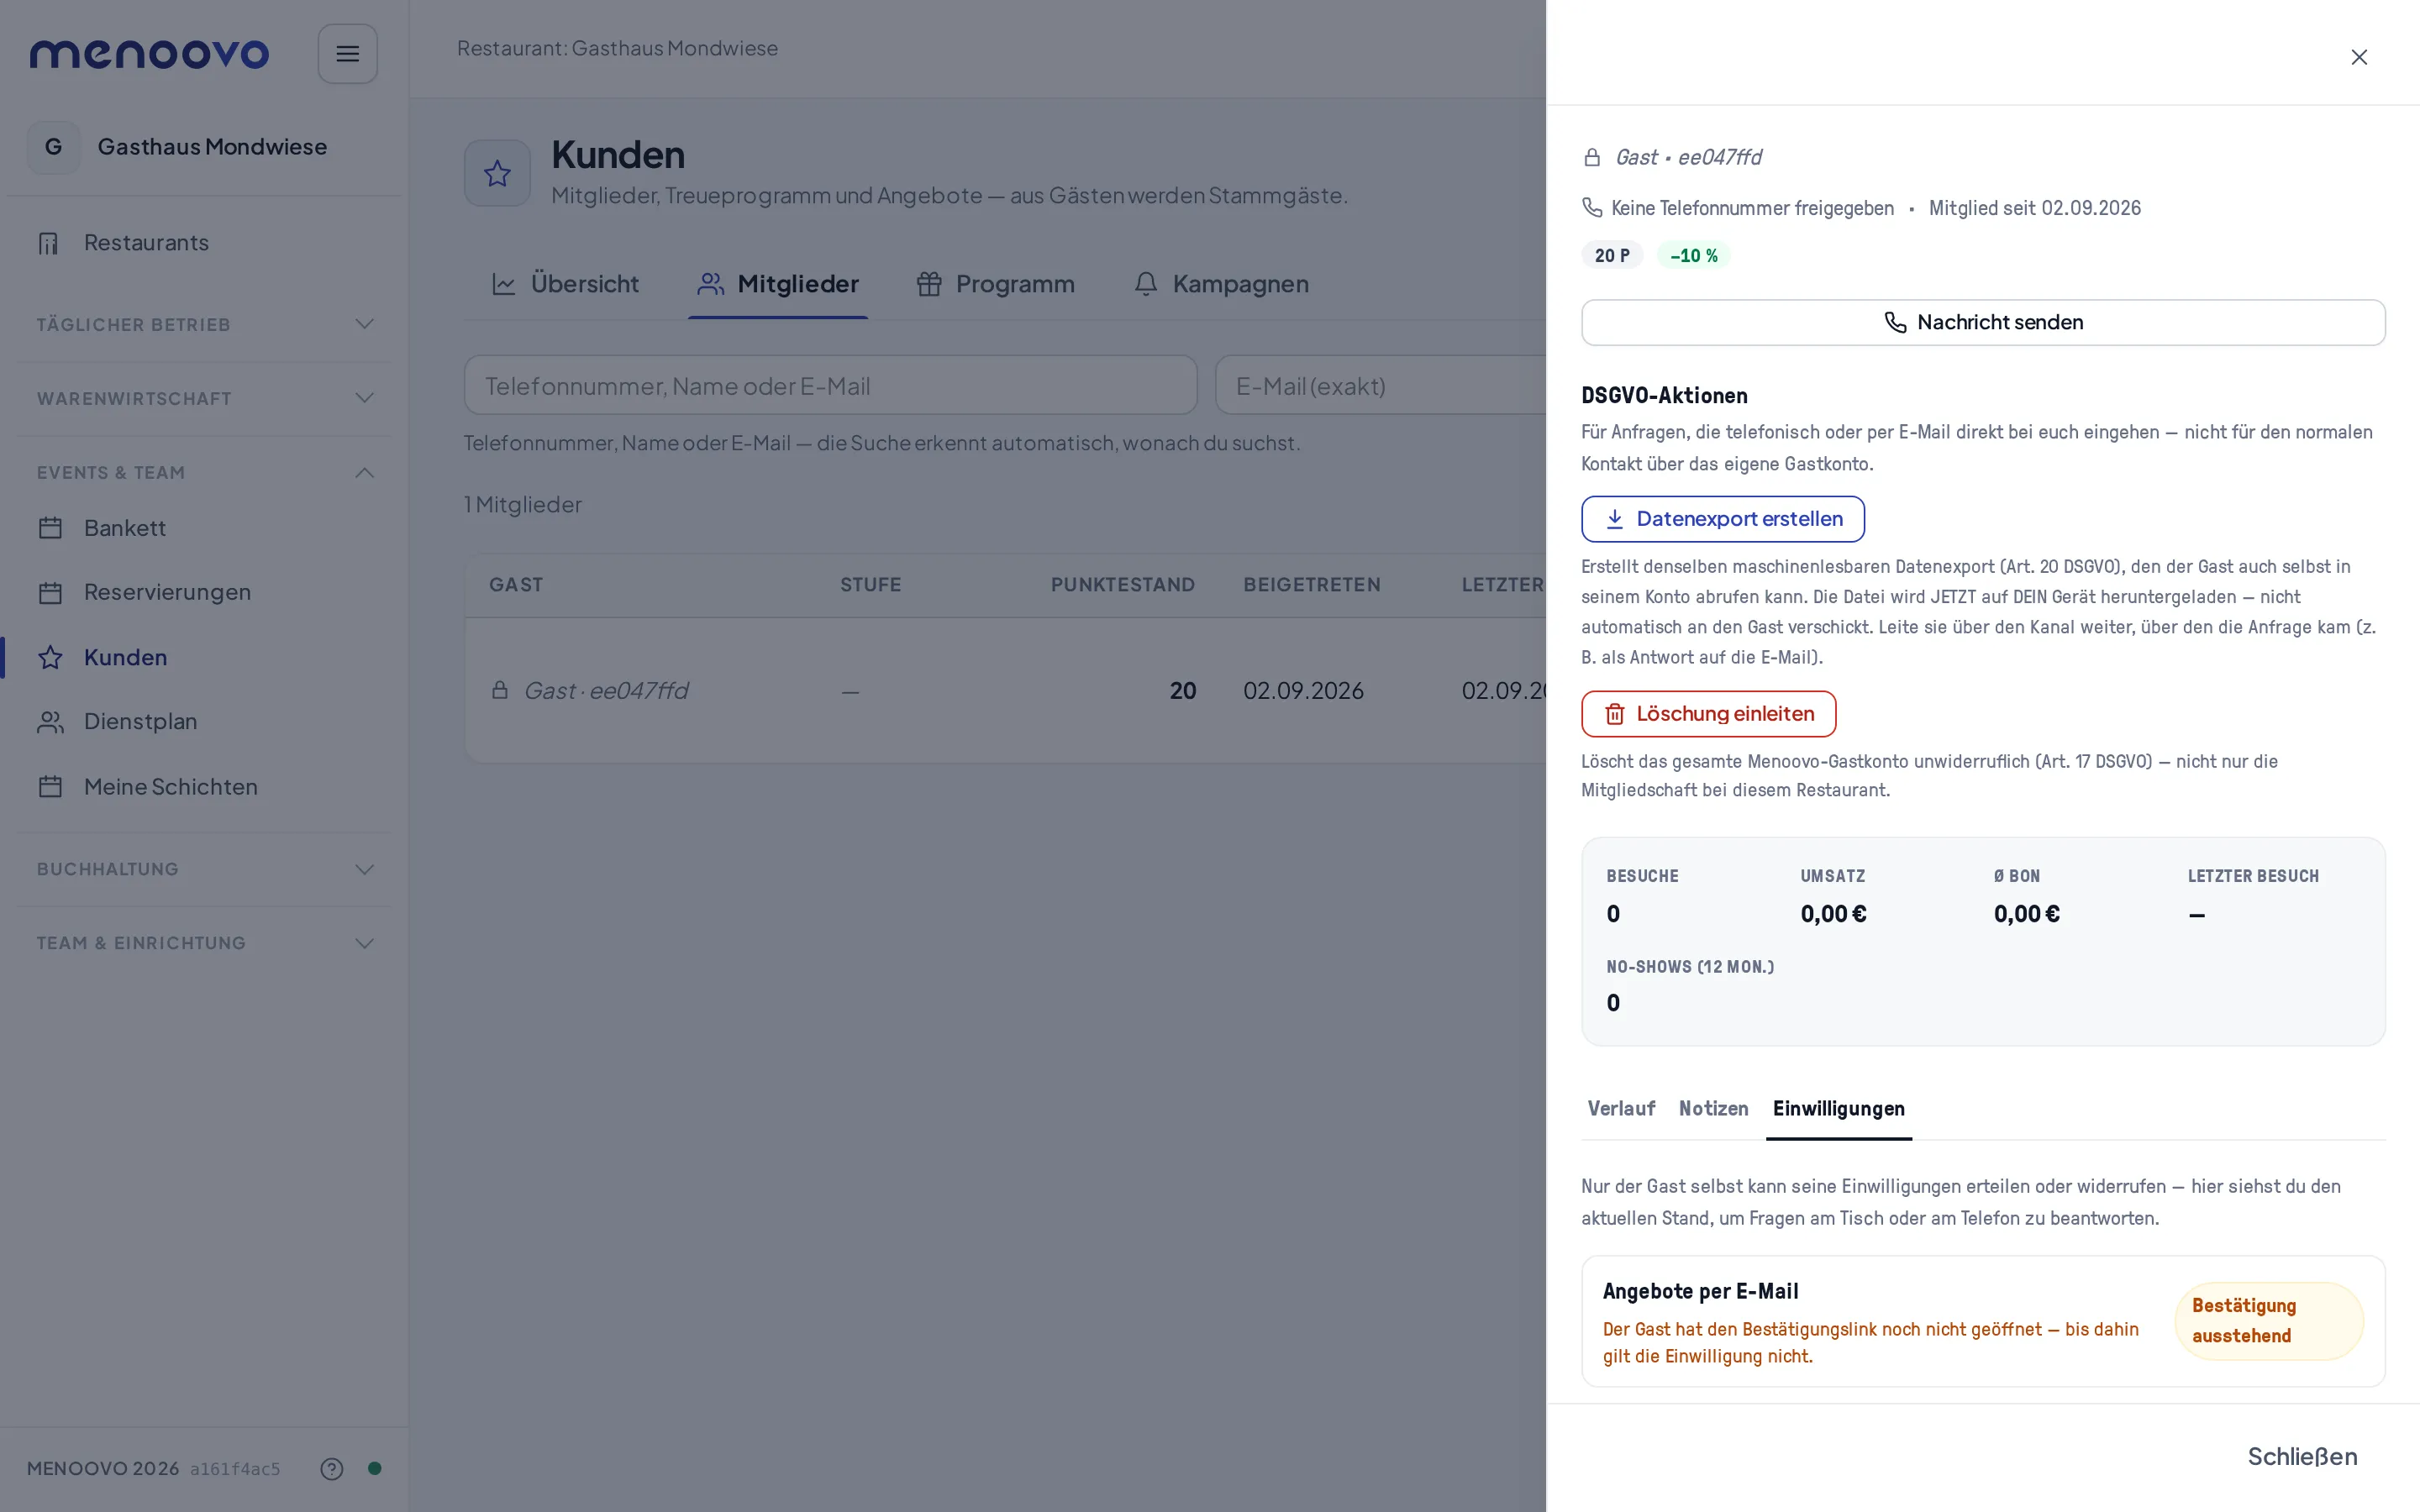Expand the Warenwirtschaft section
Viewport: 2420px width, 1512px height.
(204, 398)
